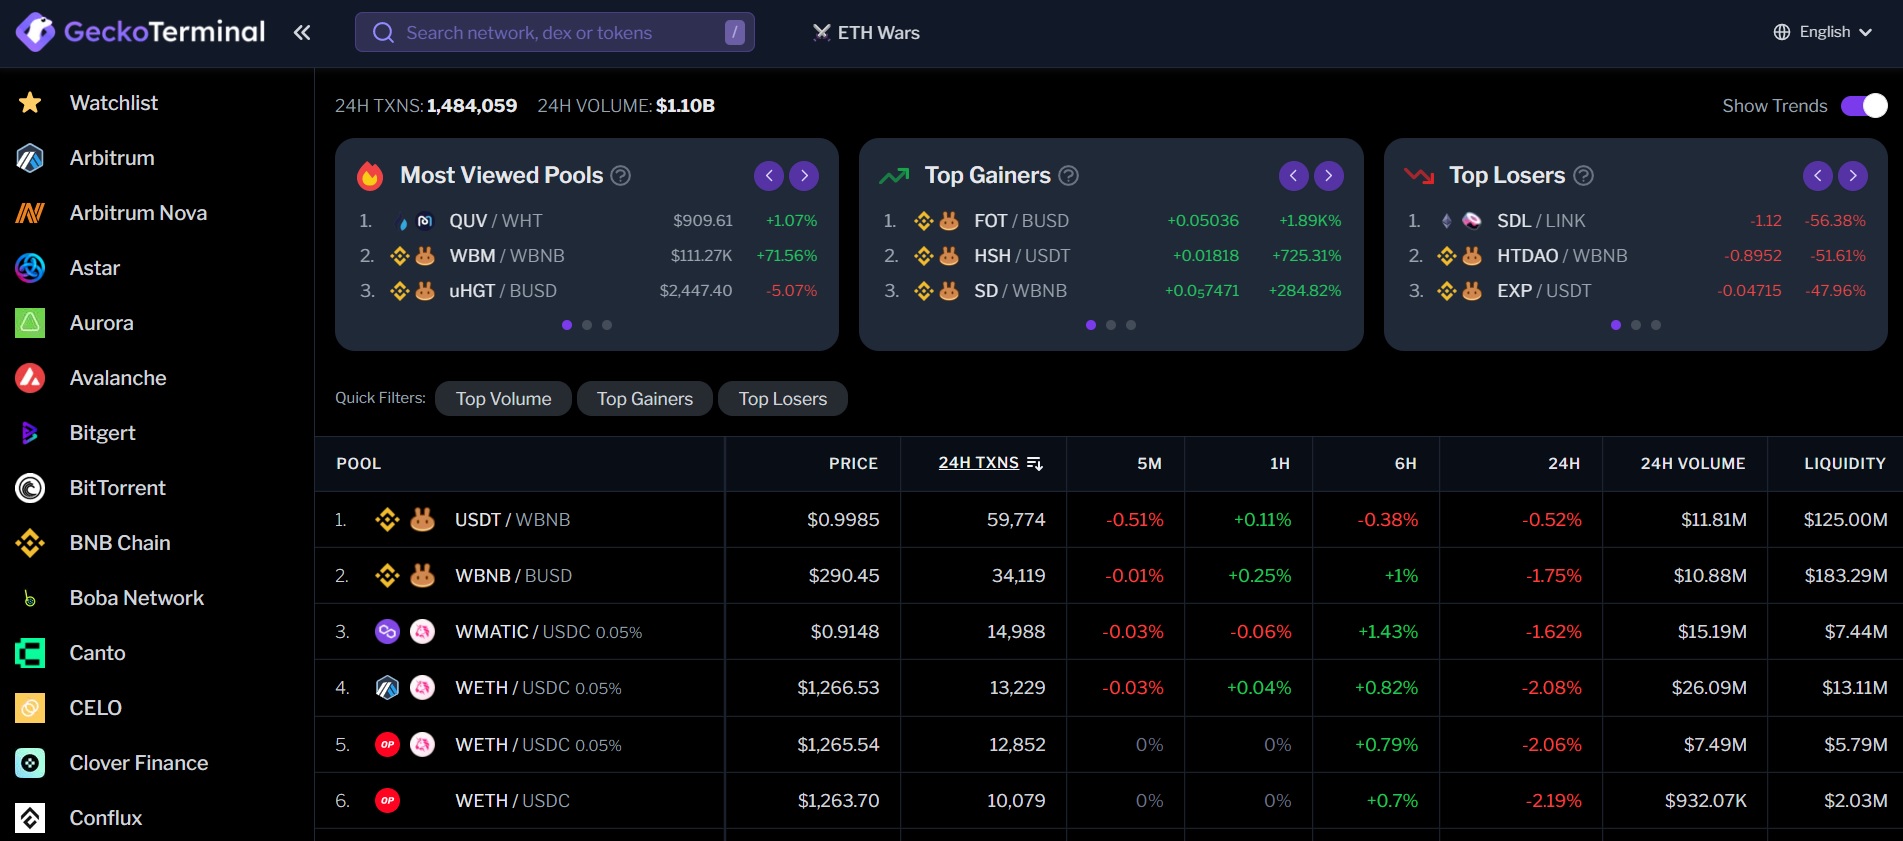Click Polygon icon in WMATIC / USDC row

click(x=387, y=632)
